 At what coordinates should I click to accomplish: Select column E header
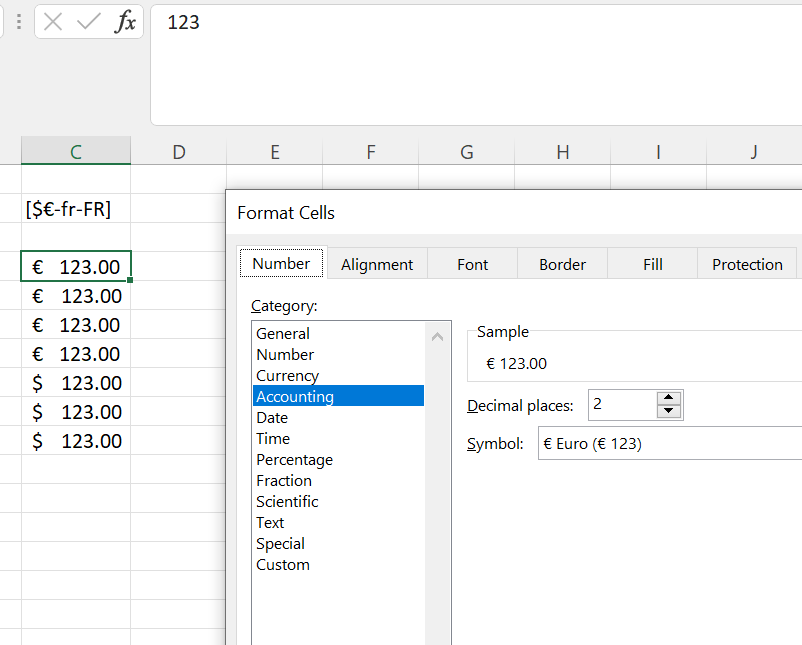coord(275,152)
